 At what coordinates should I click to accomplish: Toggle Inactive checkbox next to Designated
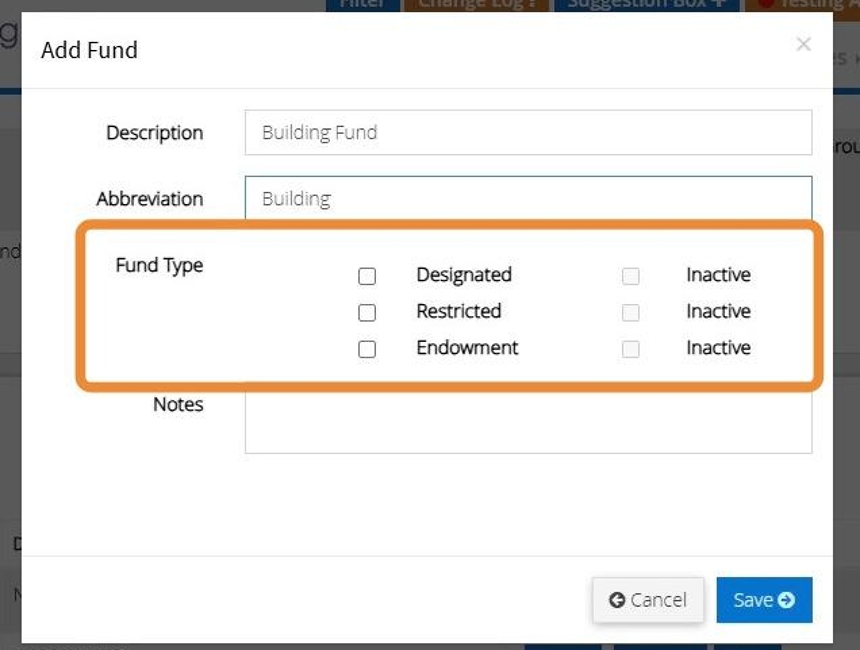630,276
